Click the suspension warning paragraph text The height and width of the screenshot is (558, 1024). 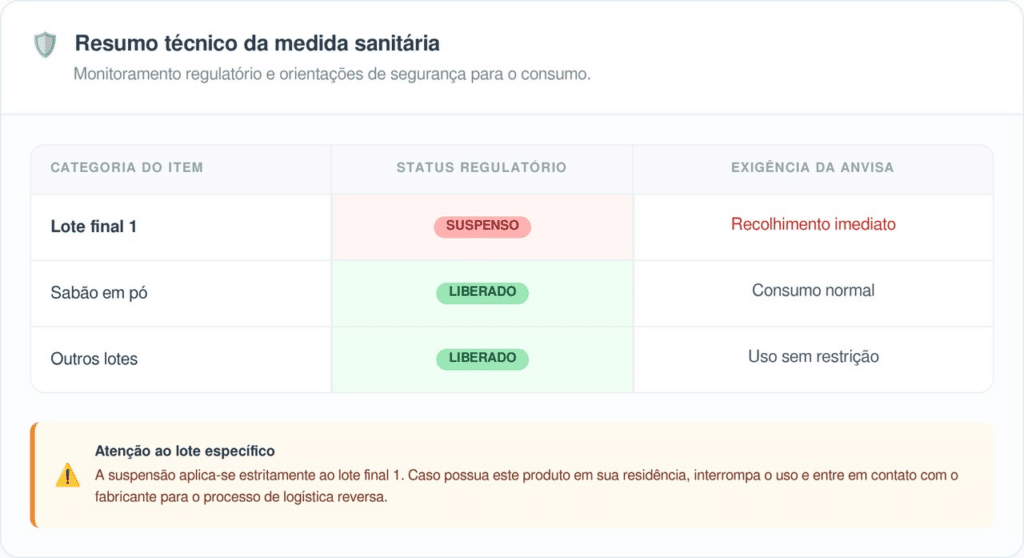click(x=526, y=485)
